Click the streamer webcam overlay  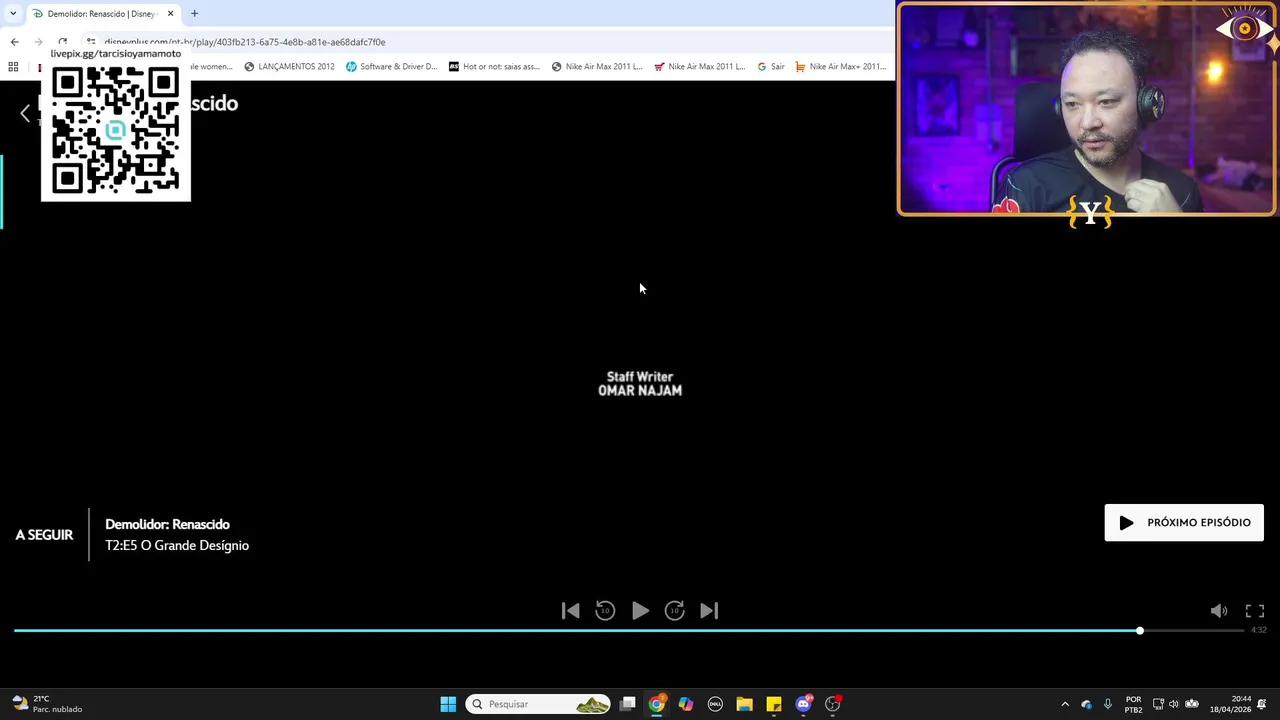(1088, 109)
